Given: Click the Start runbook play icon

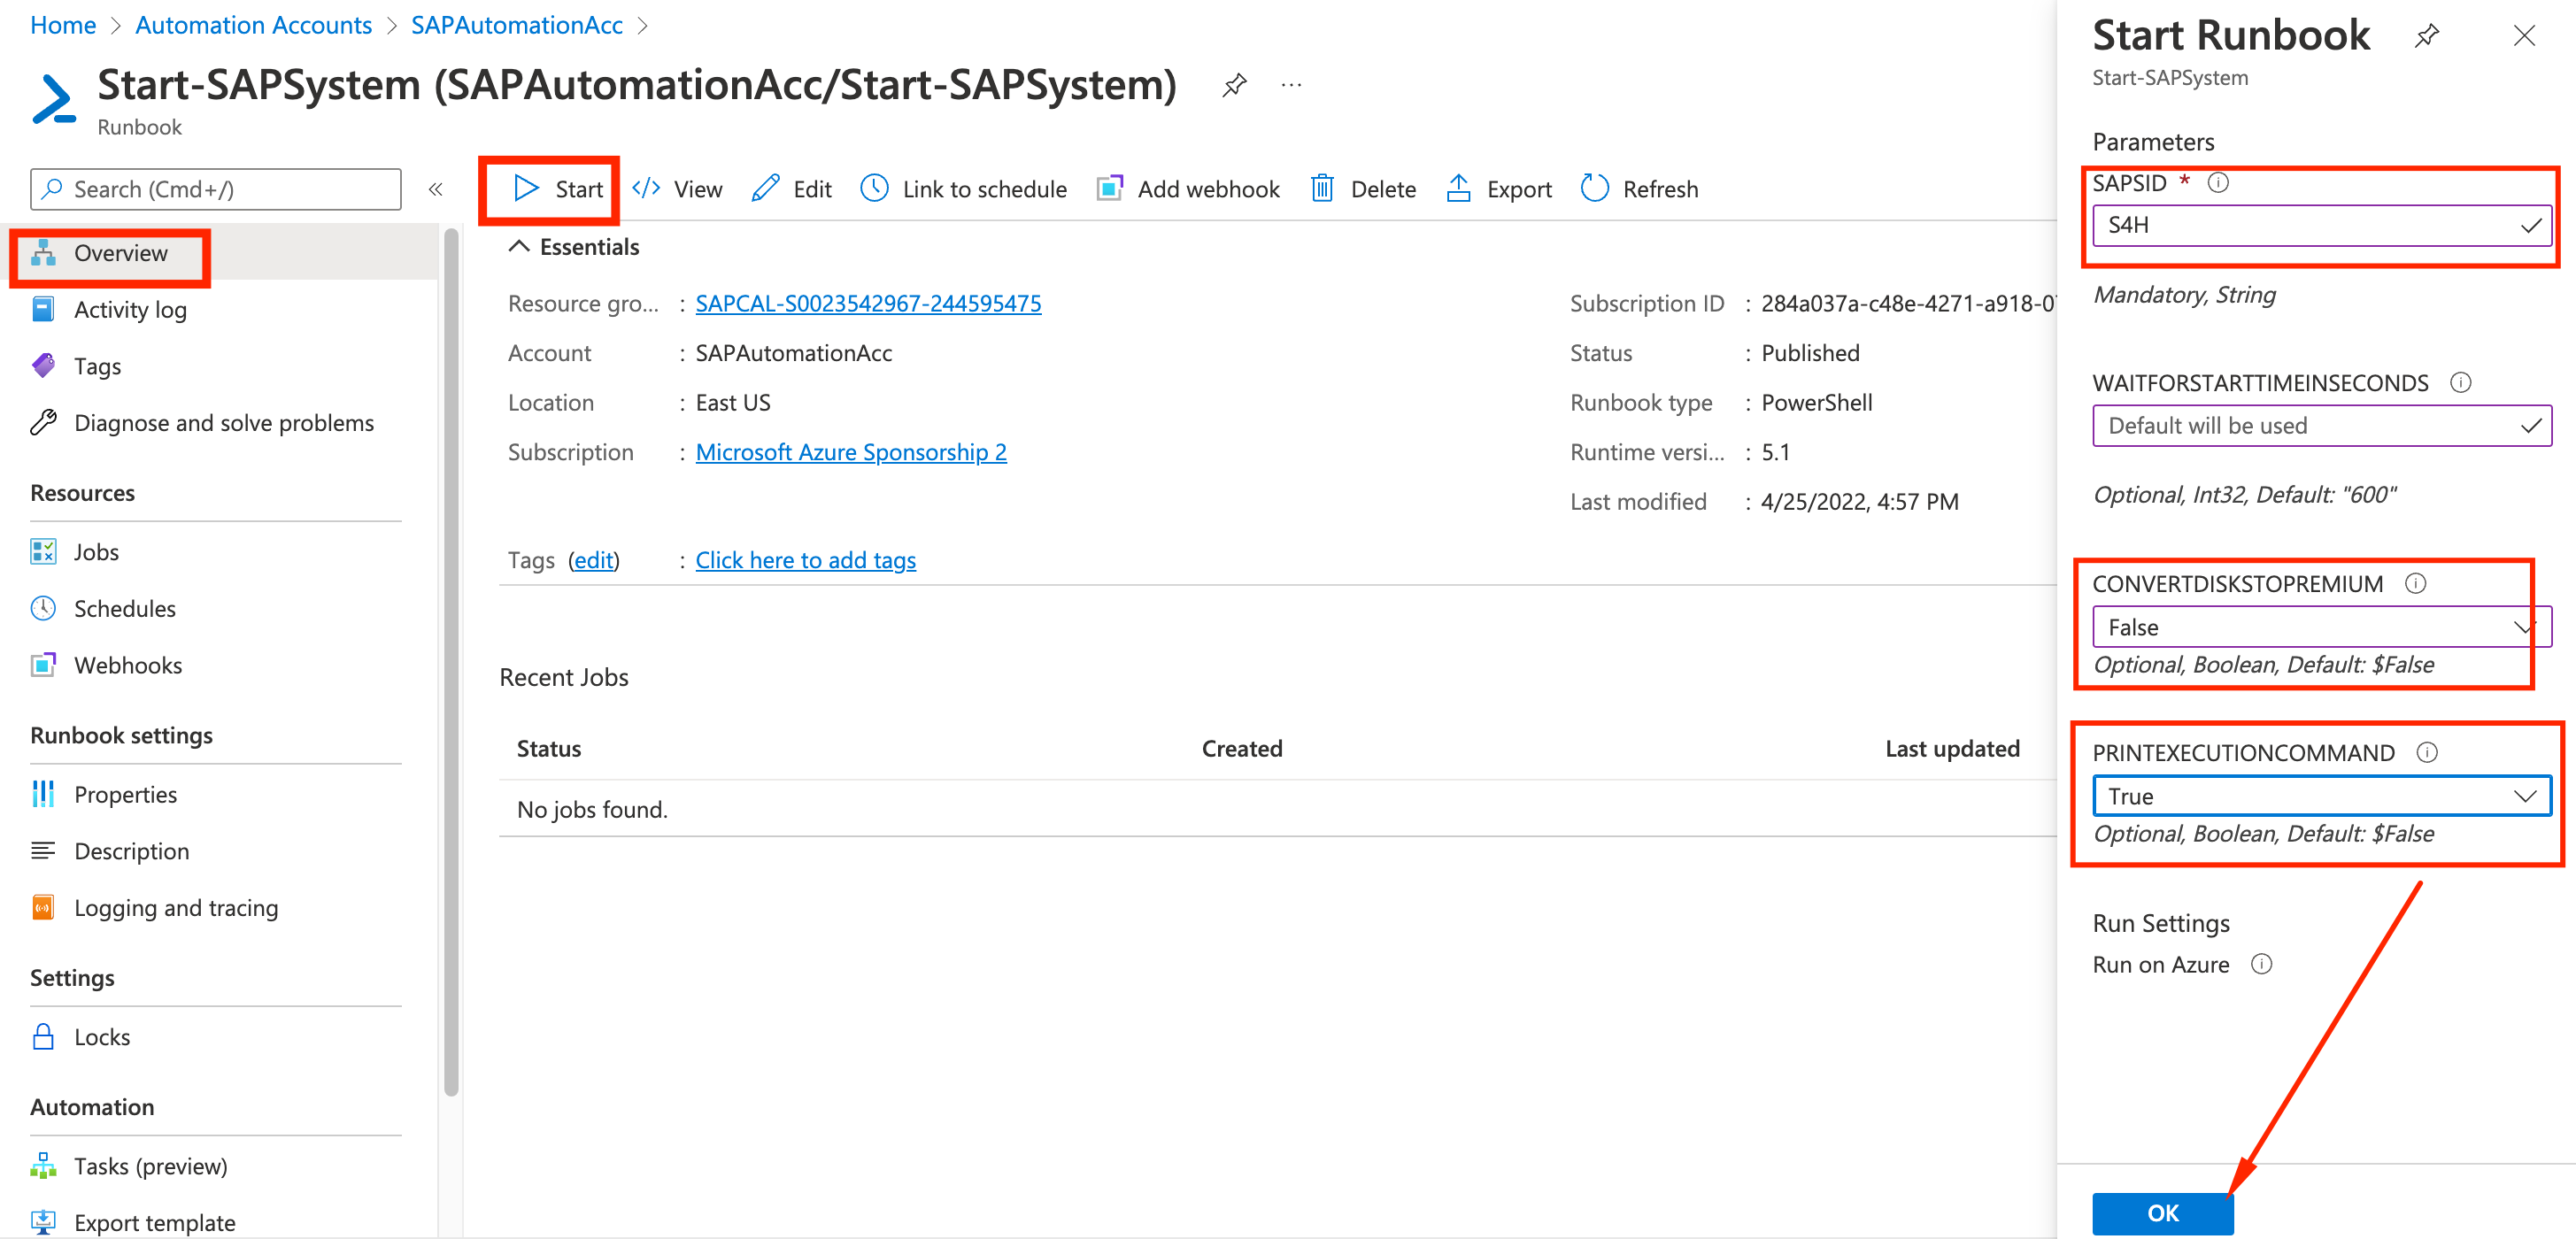Looking at the screenshot, I should tap(526, 188).
